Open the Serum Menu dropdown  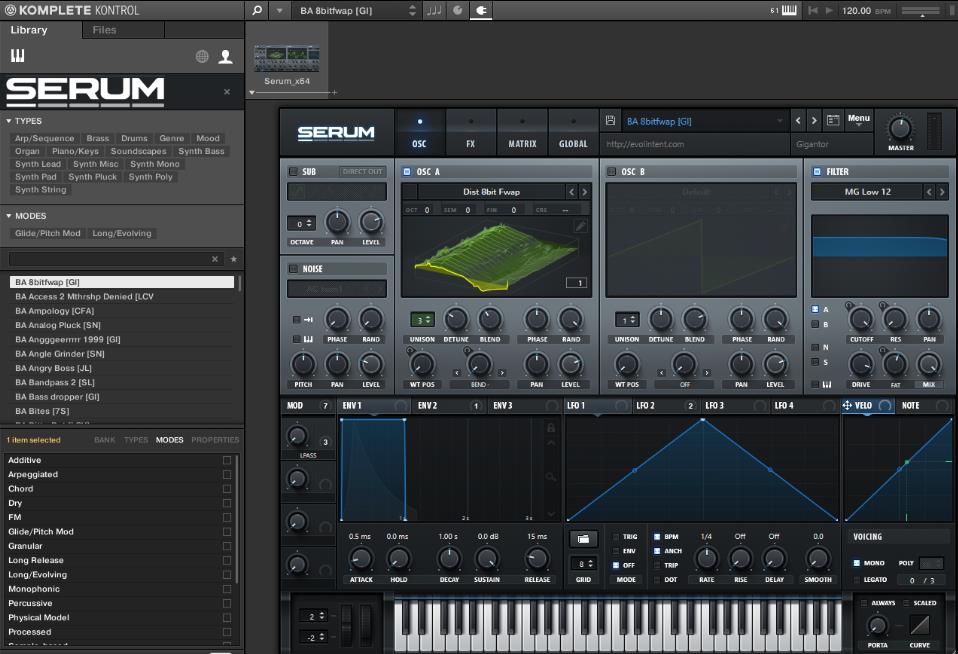tap(858, 119)
